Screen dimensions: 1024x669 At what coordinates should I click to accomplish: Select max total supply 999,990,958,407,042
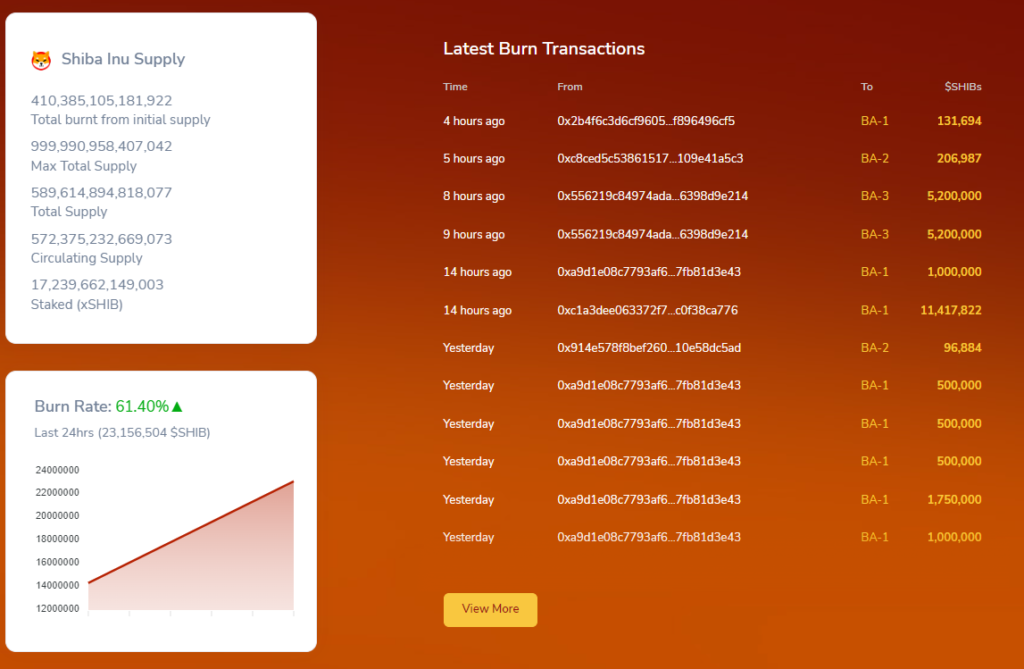[101, 146]
